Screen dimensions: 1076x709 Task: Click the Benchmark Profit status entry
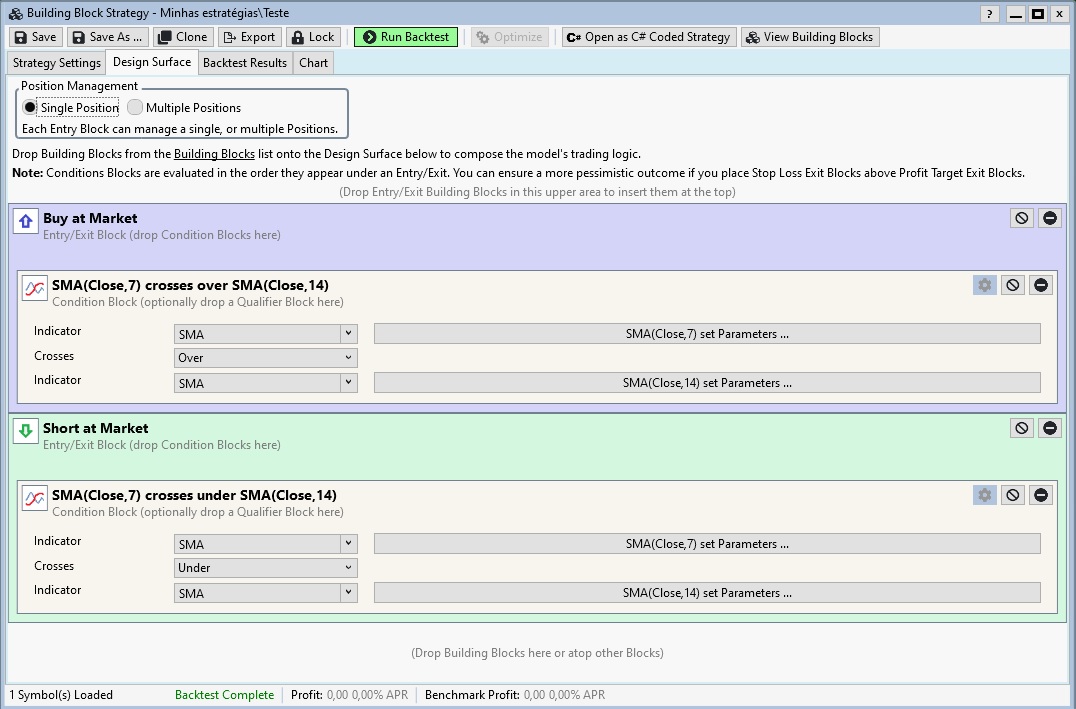(515, 695)
